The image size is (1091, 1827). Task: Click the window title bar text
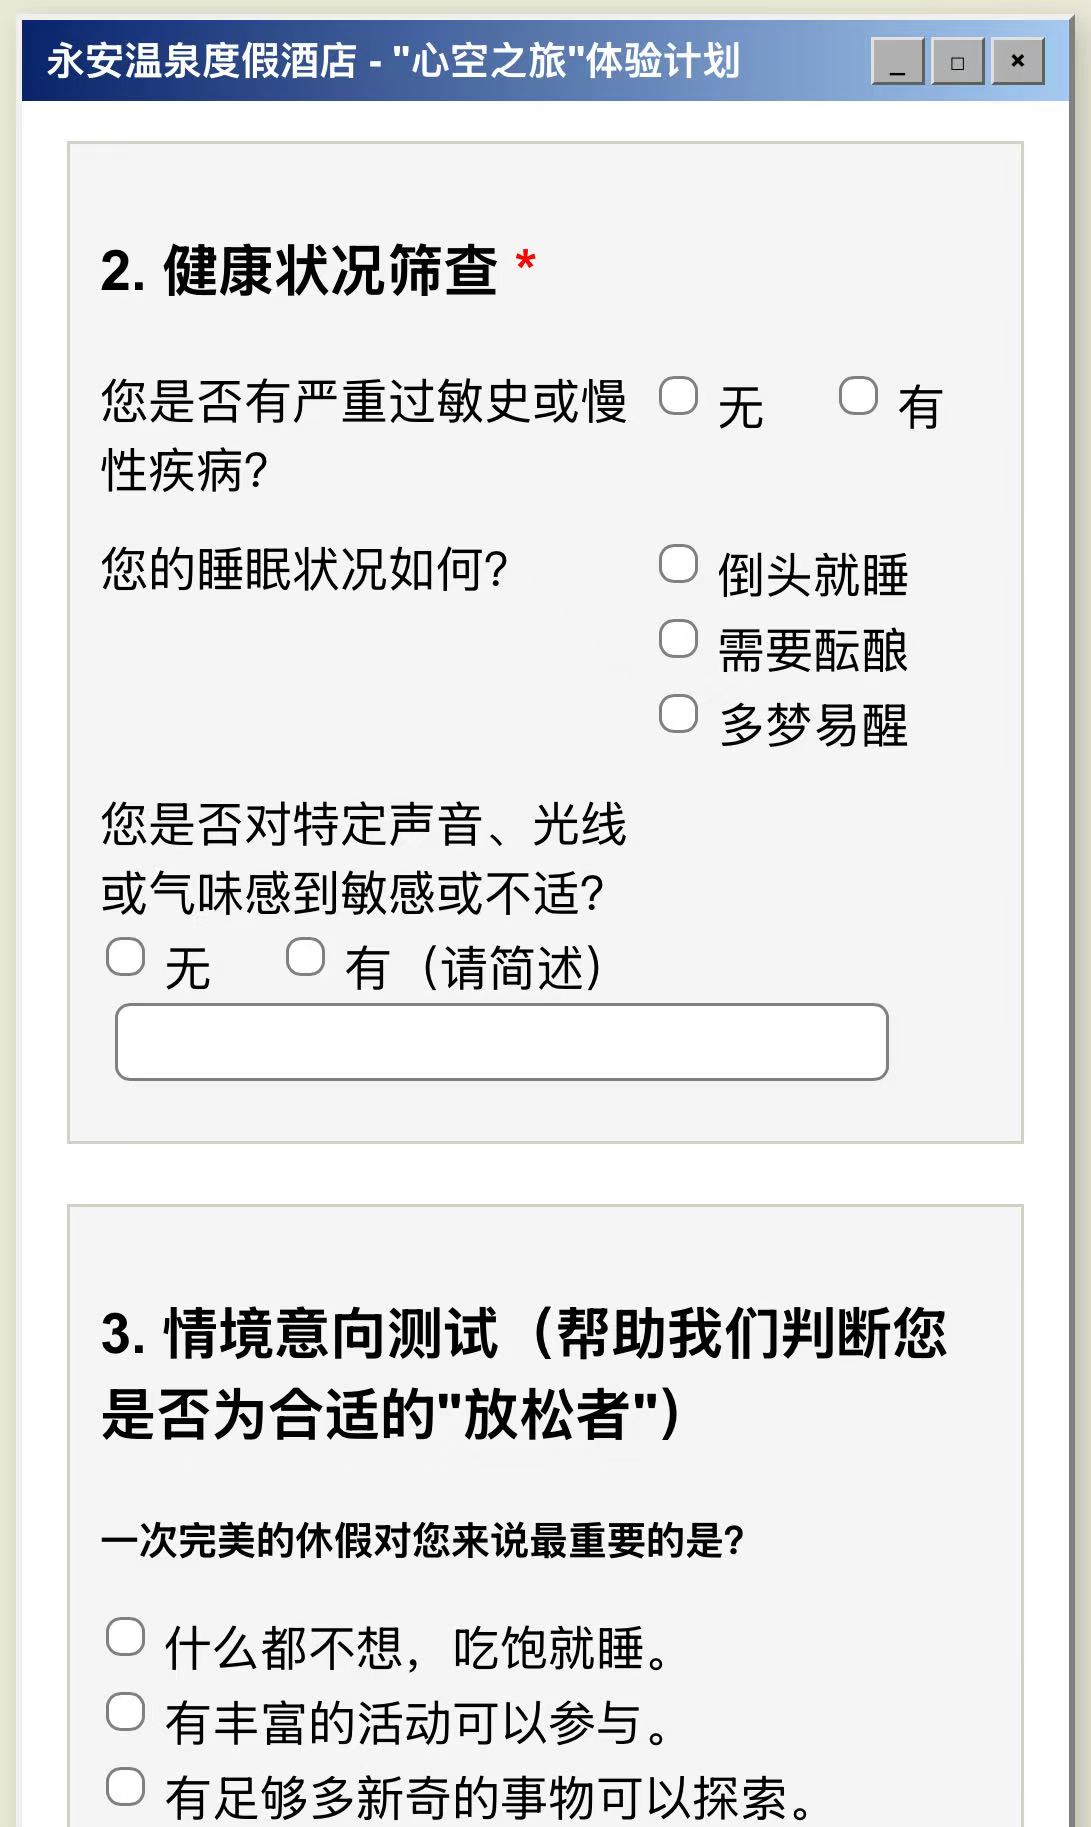(393, 62)
